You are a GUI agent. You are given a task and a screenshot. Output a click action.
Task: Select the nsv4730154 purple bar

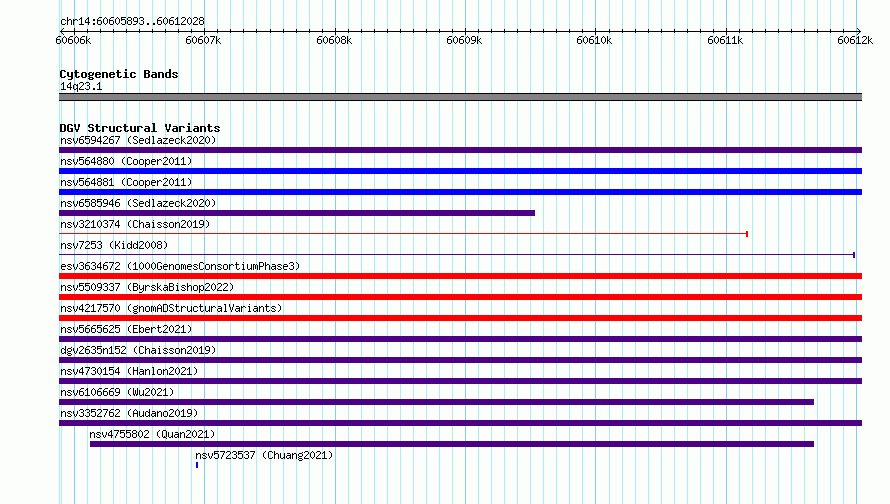click(460, 381)
